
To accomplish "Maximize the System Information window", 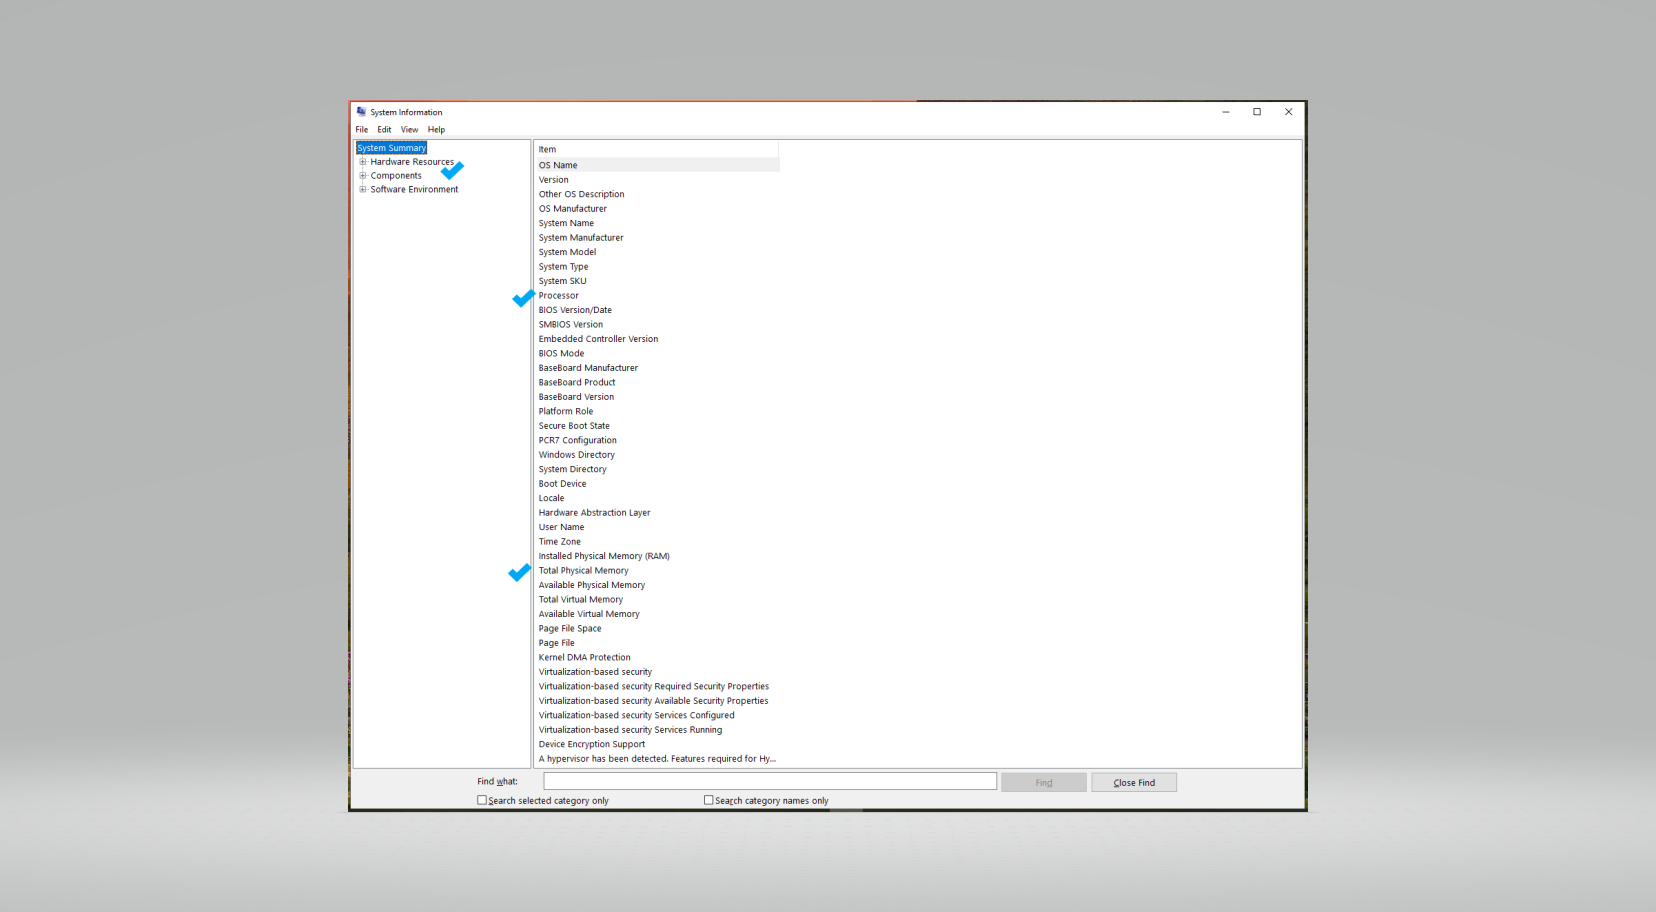I will click(1257, 112).
